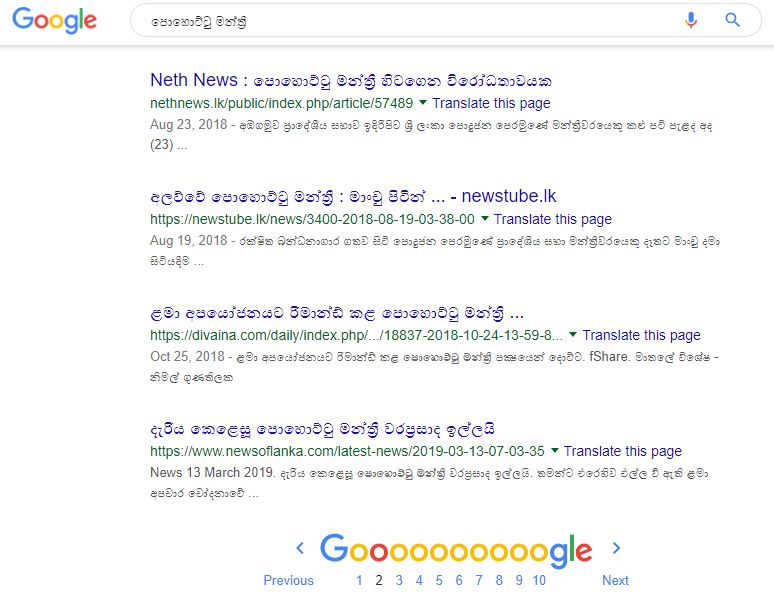Open the divaina.com result title
The image size is (774, 597).
(337, 313)
